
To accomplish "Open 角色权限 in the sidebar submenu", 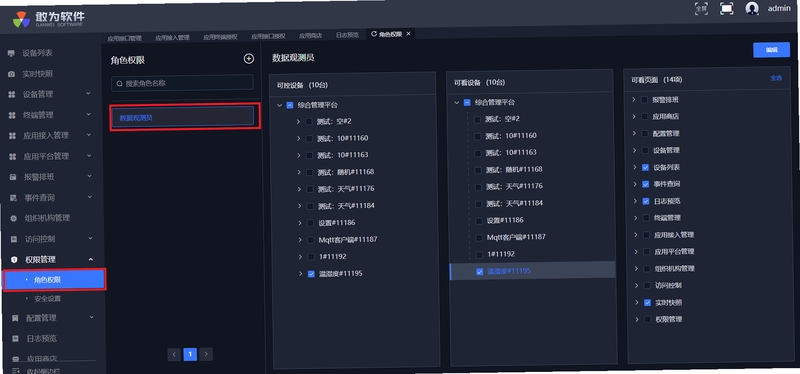I will point(55,280).
